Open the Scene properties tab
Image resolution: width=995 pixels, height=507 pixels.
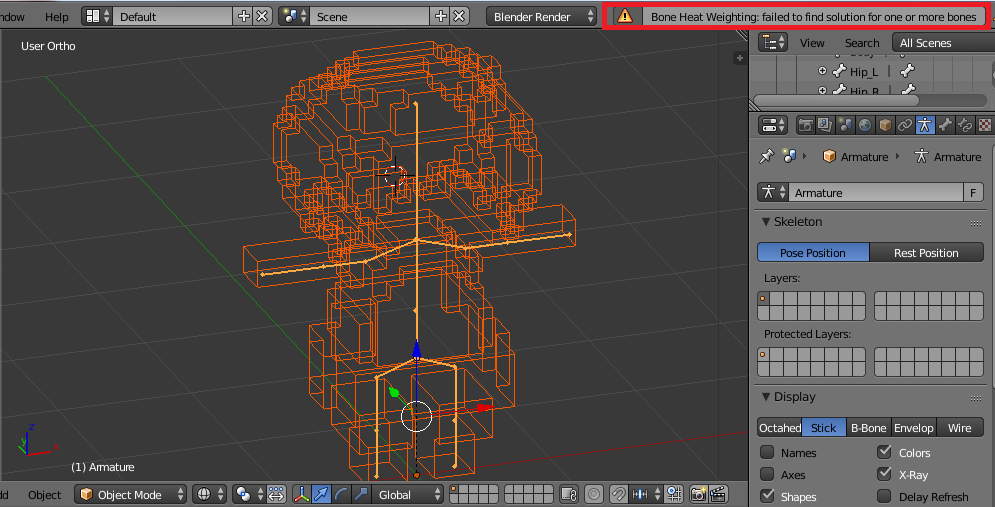(x=845, y=125)
